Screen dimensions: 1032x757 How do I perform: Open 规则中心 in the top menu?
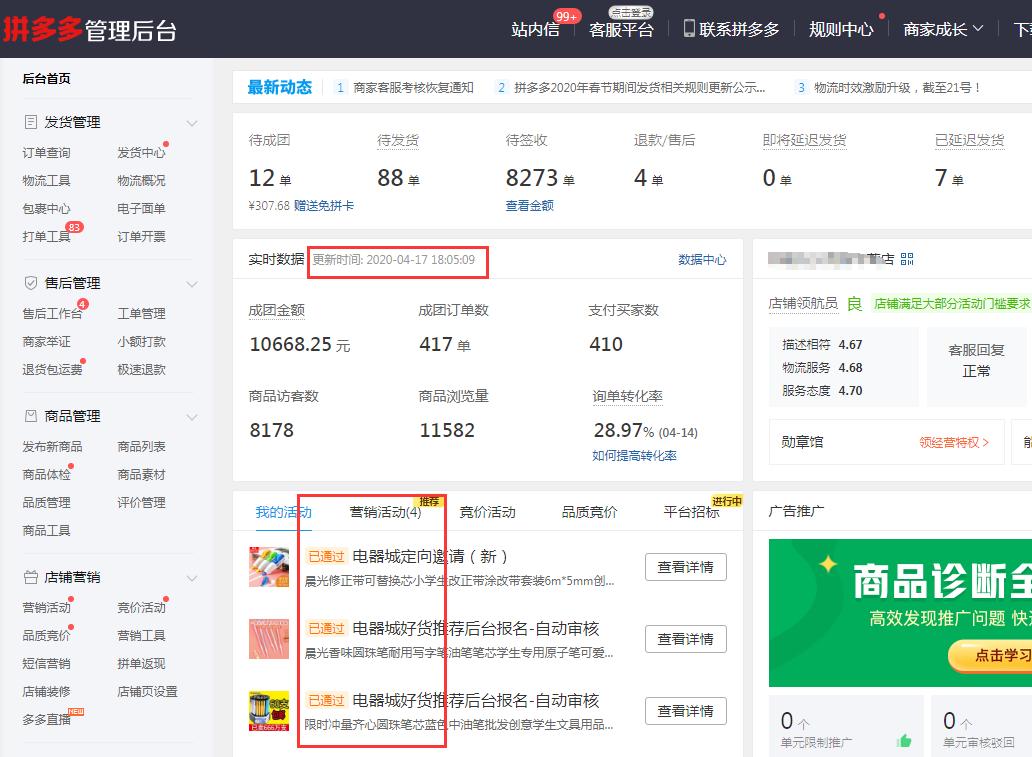840,30
